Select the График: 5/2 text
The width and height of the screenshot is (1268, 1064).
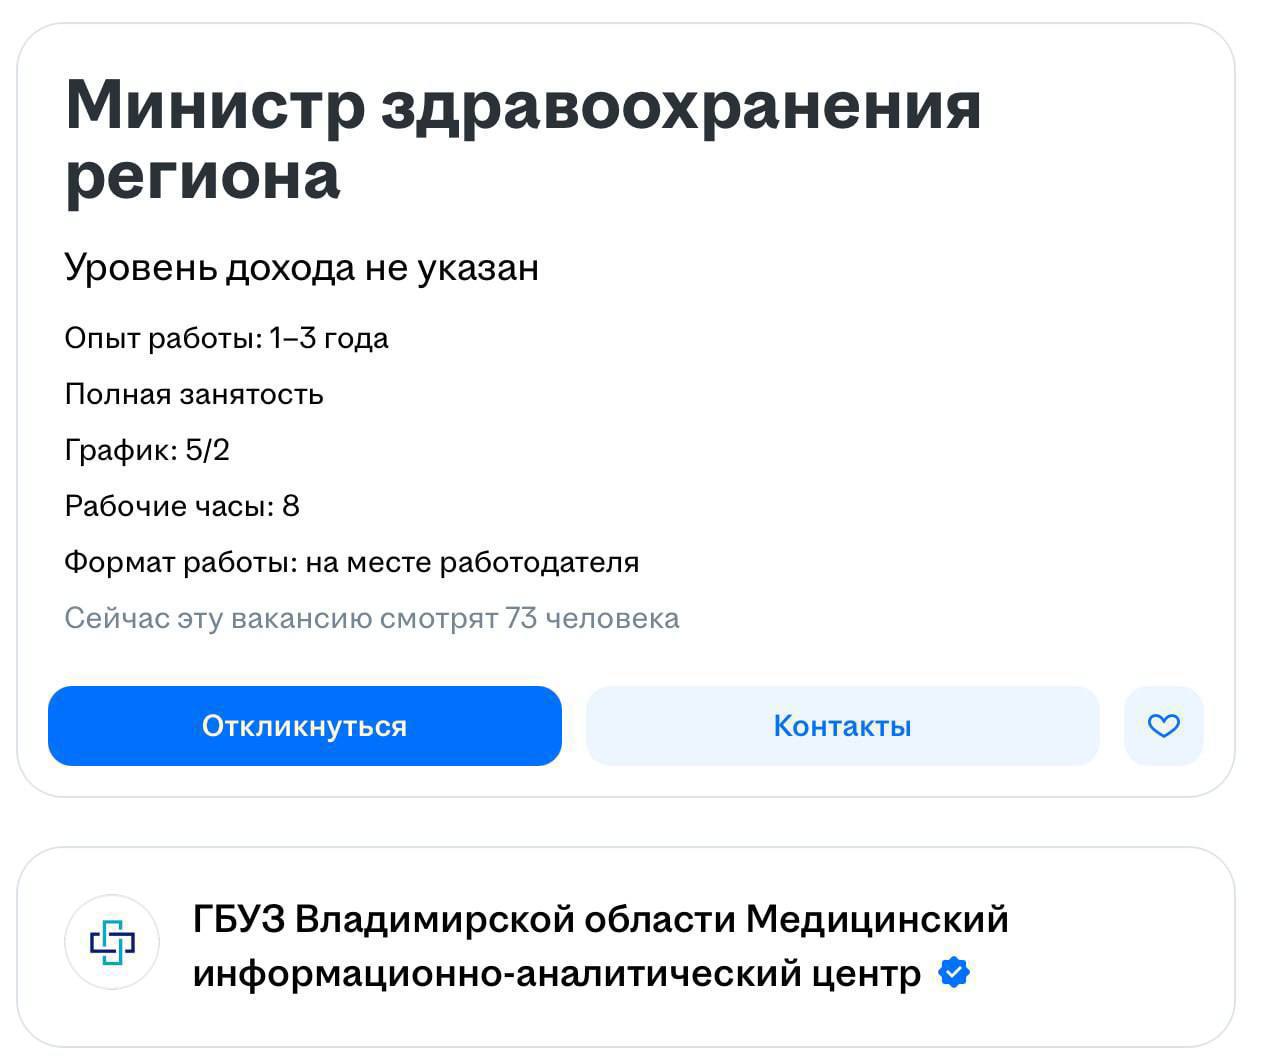[x=146, y=450]
